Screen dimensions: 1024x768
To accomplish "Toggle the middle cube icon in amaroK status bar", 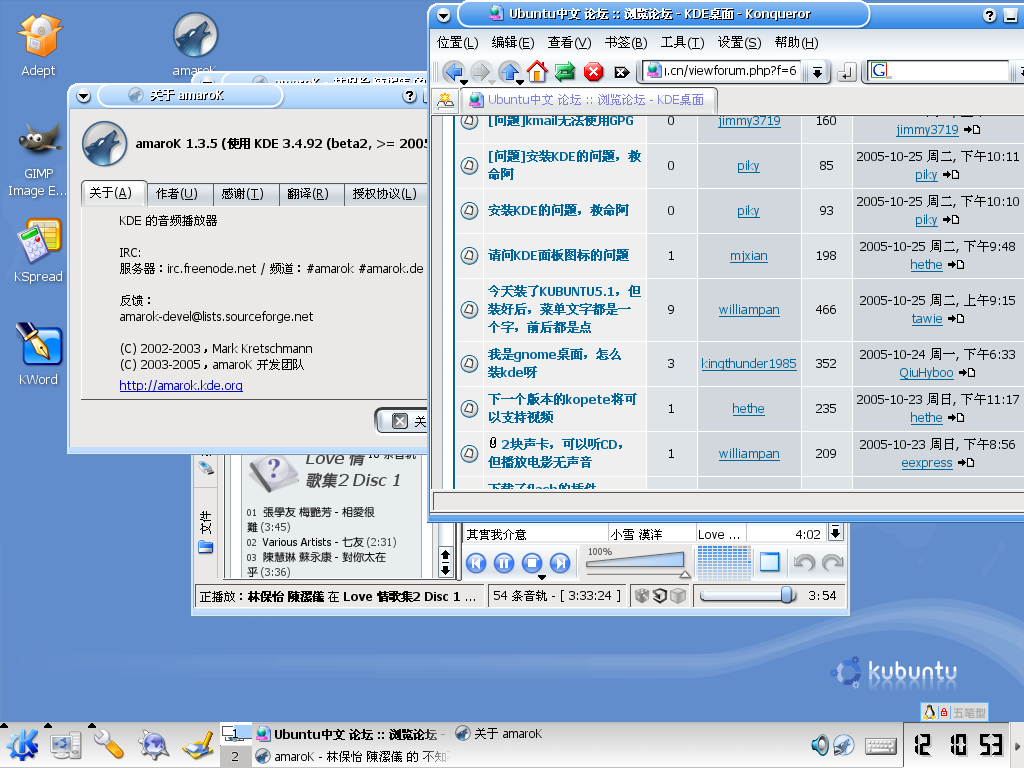I will pyautogui.click(x=660, y=596).
